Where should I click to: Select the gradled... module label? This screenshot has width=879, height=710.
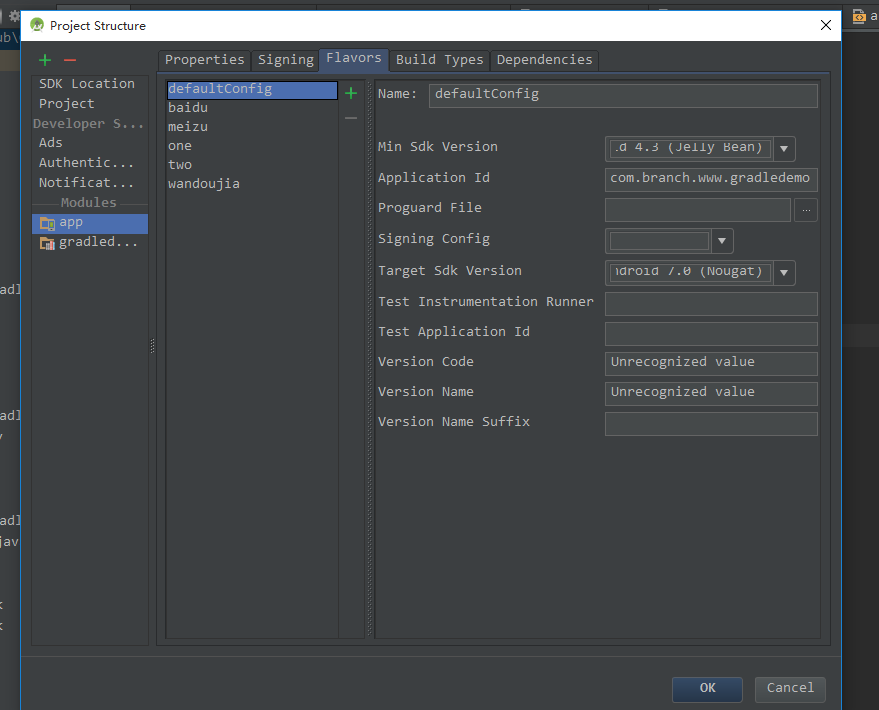pyautogui.click(x=98, y=242)
